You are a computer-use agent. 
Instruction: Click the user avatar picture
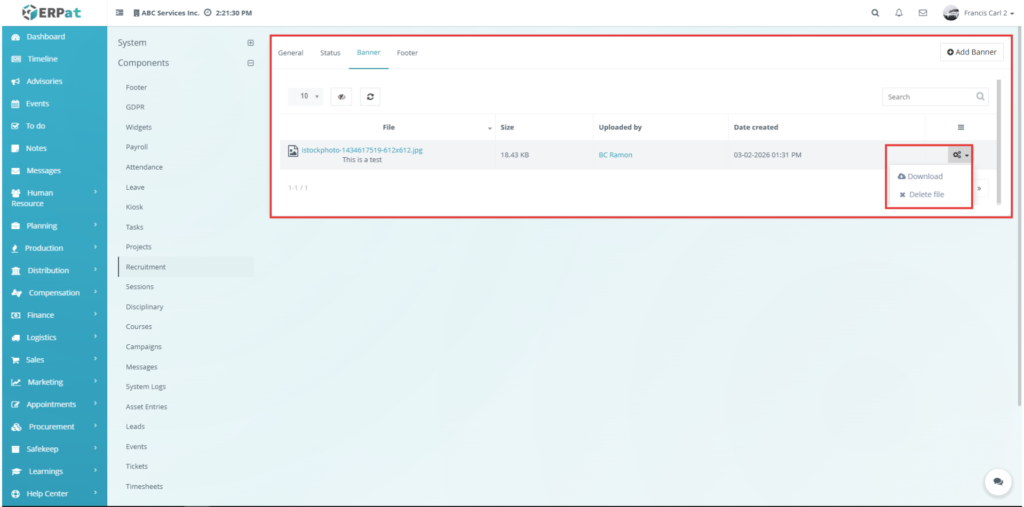(951, 12)
